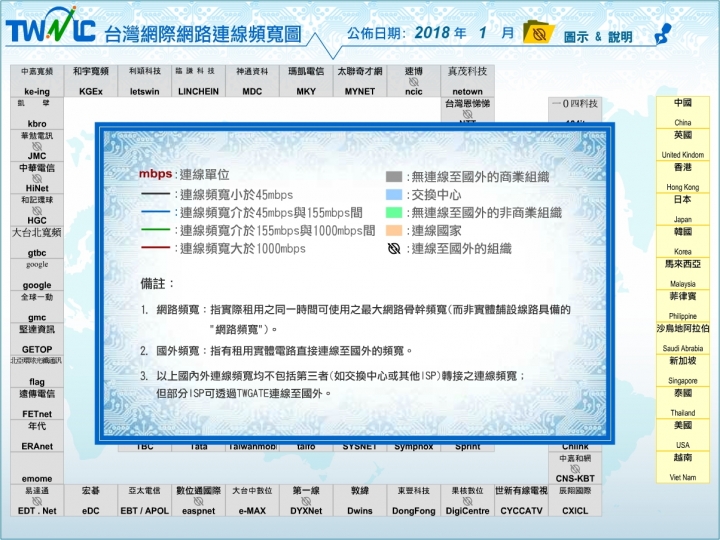720x540 pixels.
Task: Select the CXICL 辰翔國際 cell
Action: pos(575,501)
